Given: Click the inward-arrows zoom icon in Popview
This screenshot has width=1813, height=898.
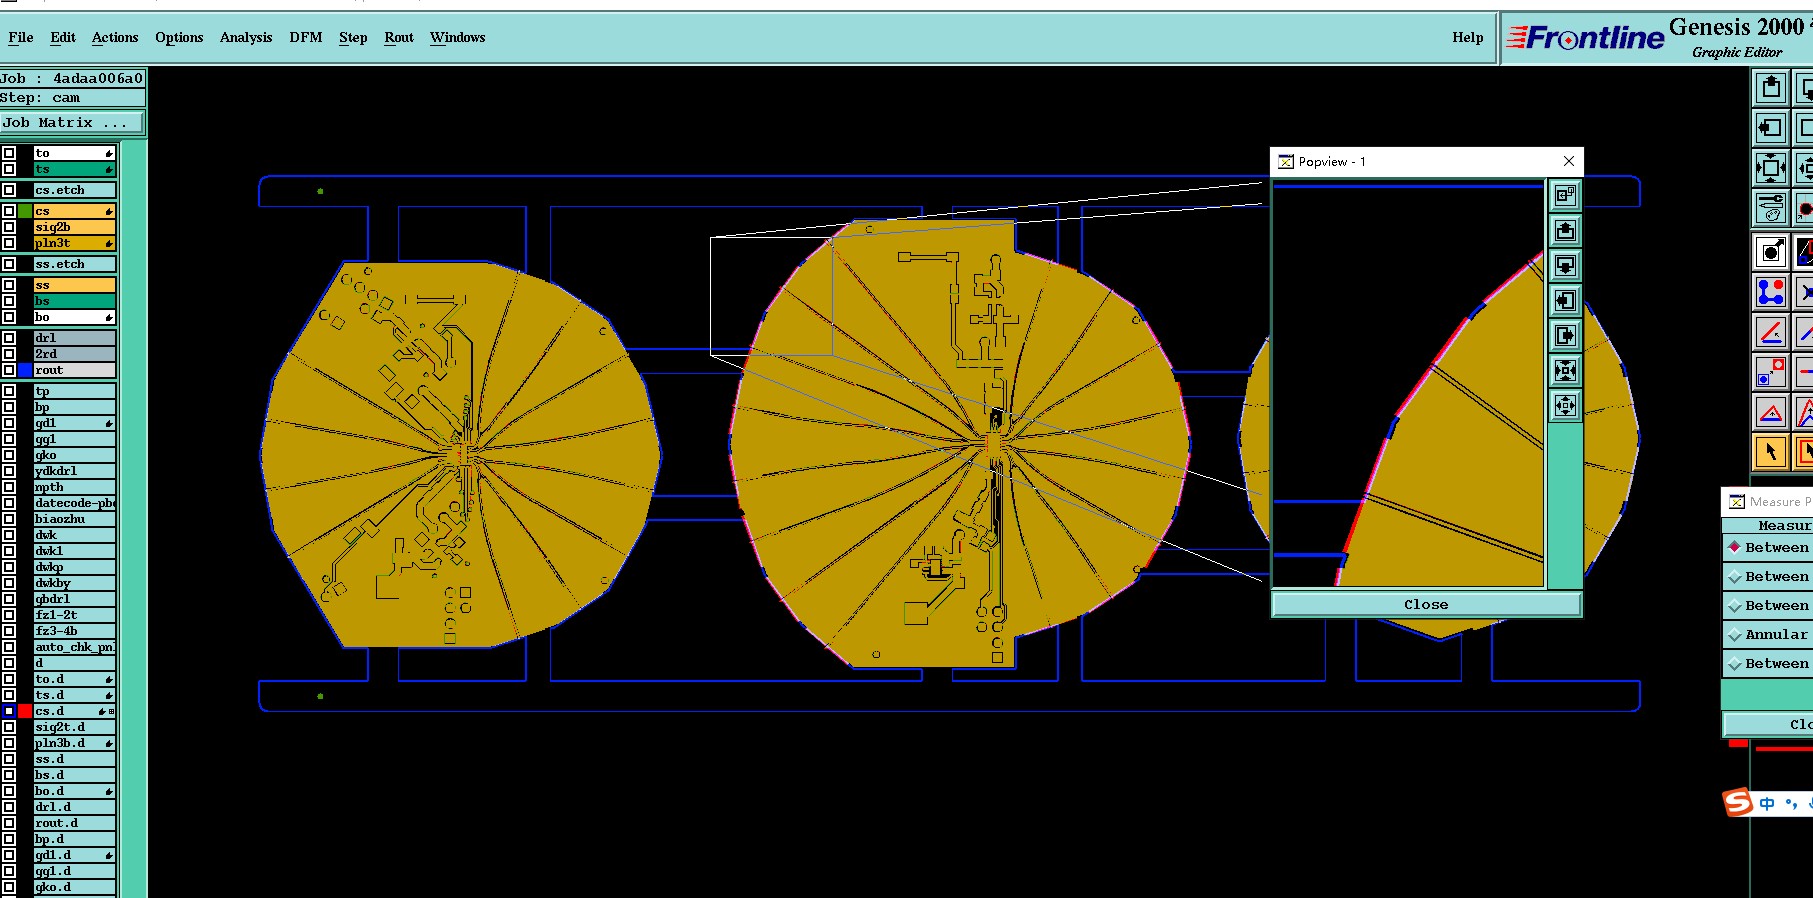Looking at the screenshot, I should (1565, 371).
